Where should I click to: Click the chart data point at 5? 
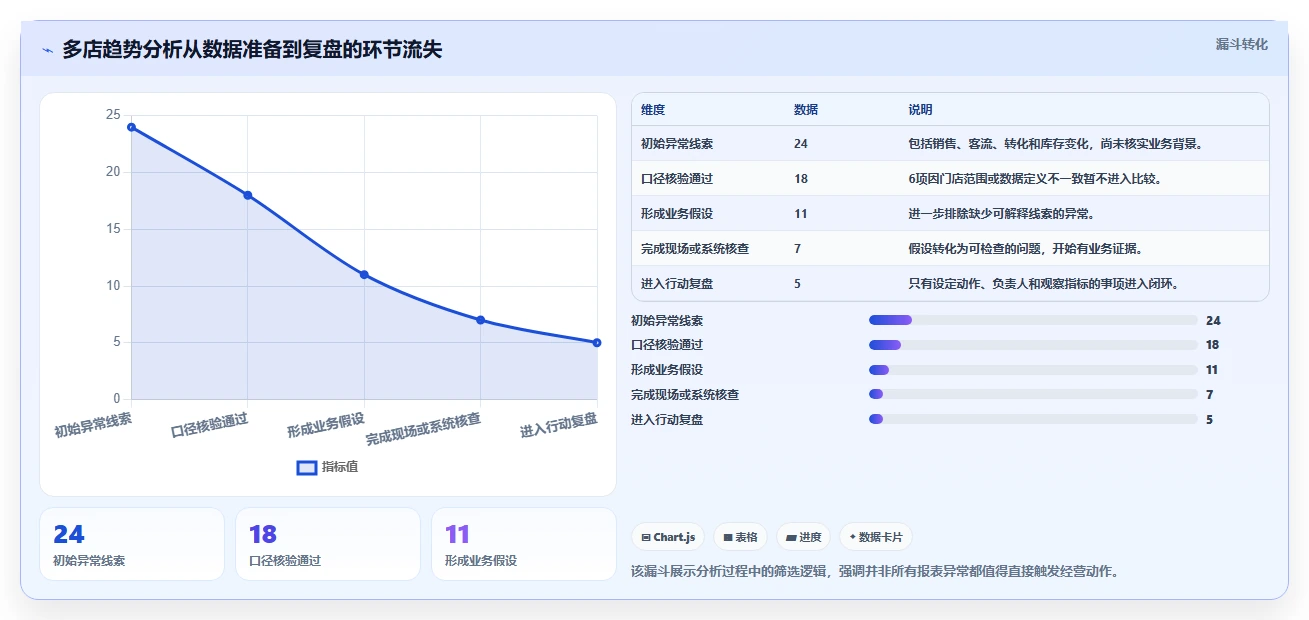pyautogui.click(x=597, y=342)
